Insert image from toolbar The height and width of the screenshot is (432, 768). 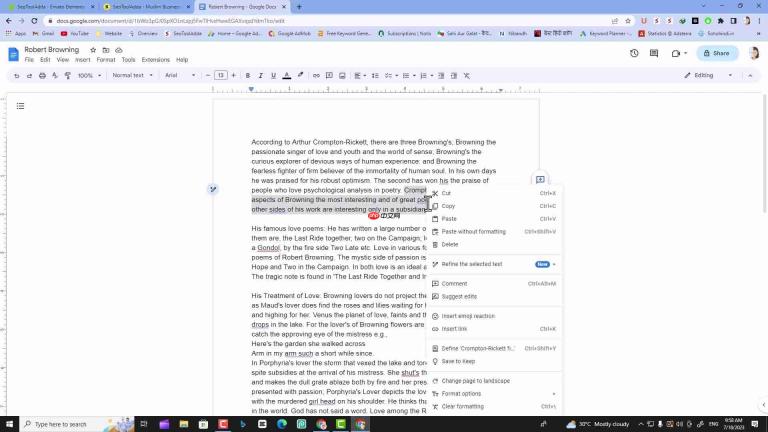point(342,75)
